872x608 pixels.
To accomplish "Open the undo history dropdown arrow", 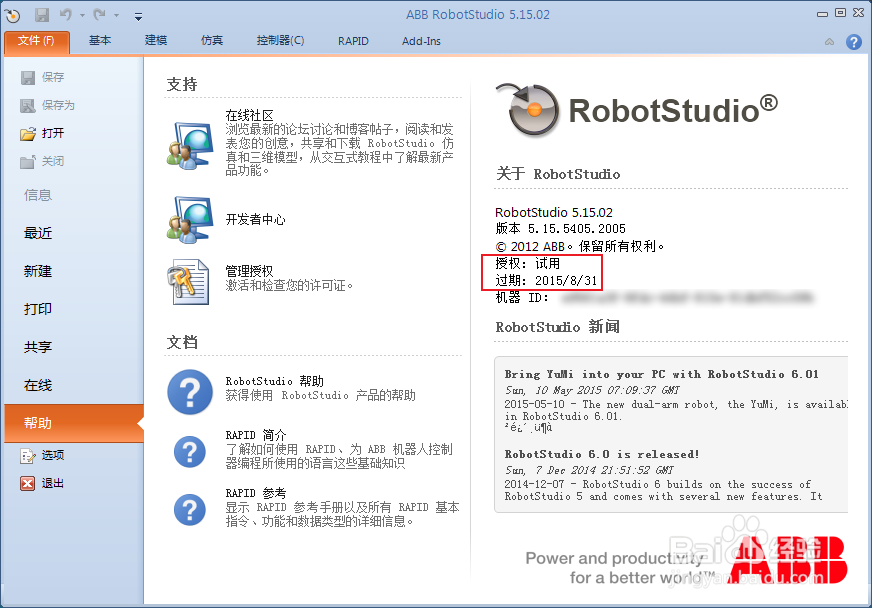I will pyautogui.click(x=82, y=16).
